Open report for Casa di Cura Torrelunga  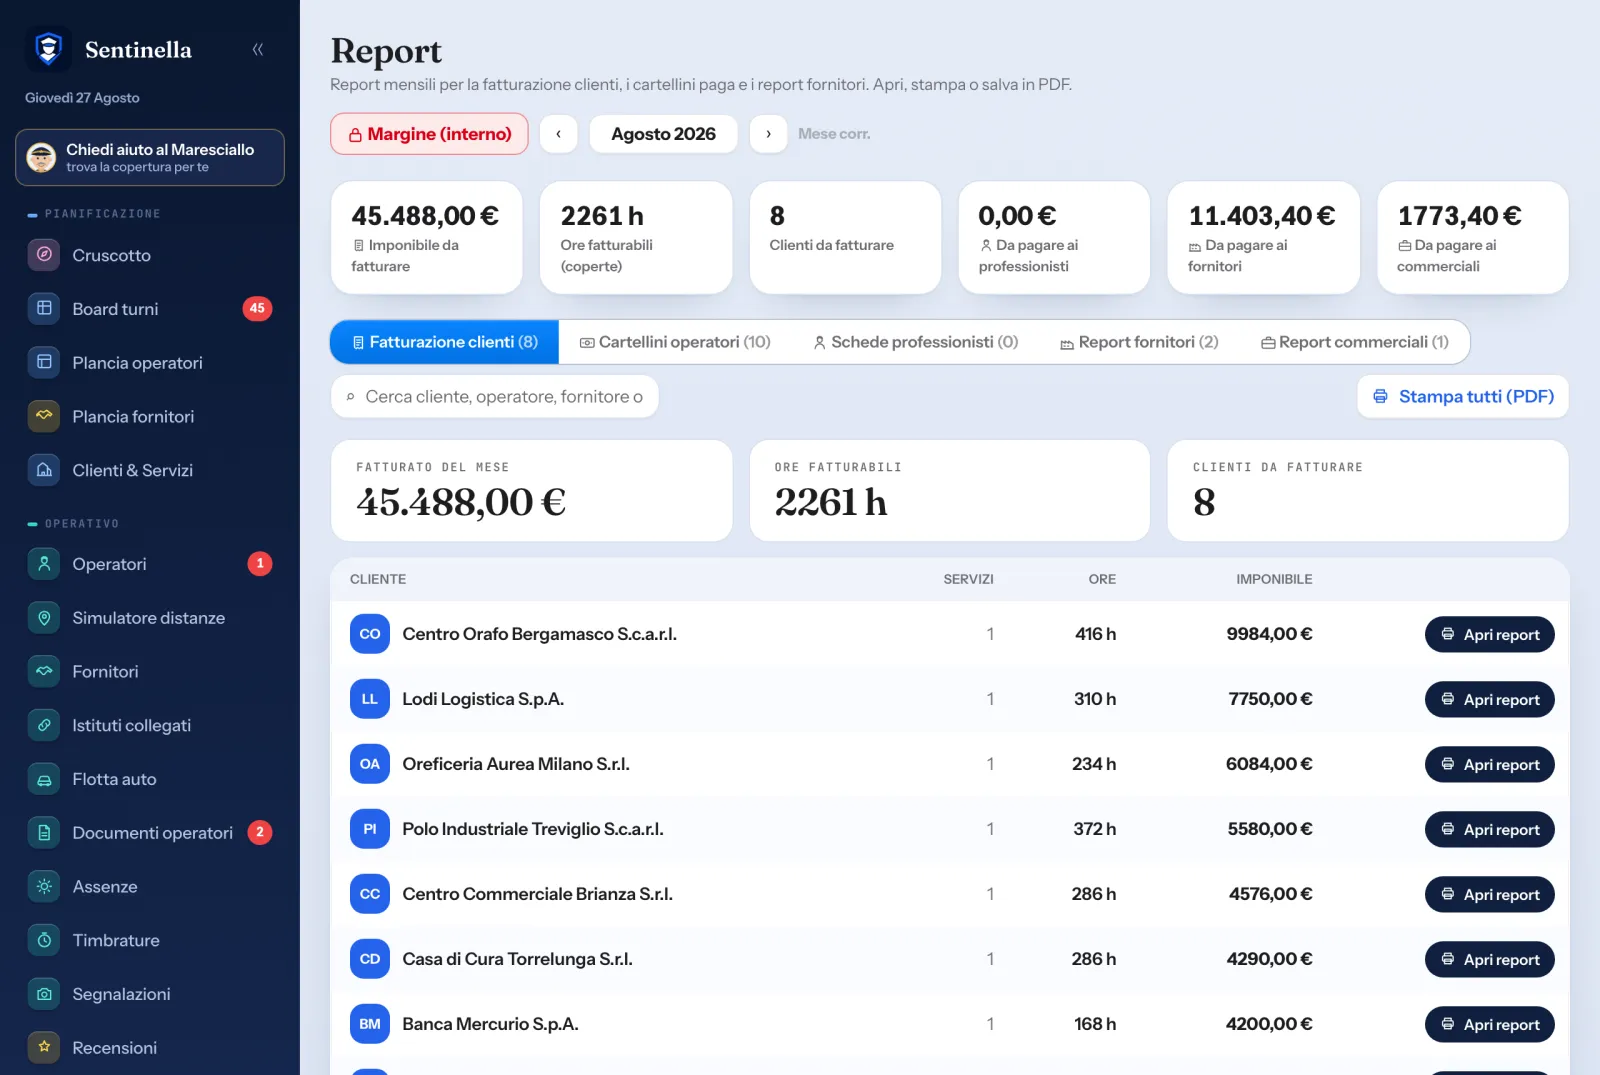coord(1489,959)
